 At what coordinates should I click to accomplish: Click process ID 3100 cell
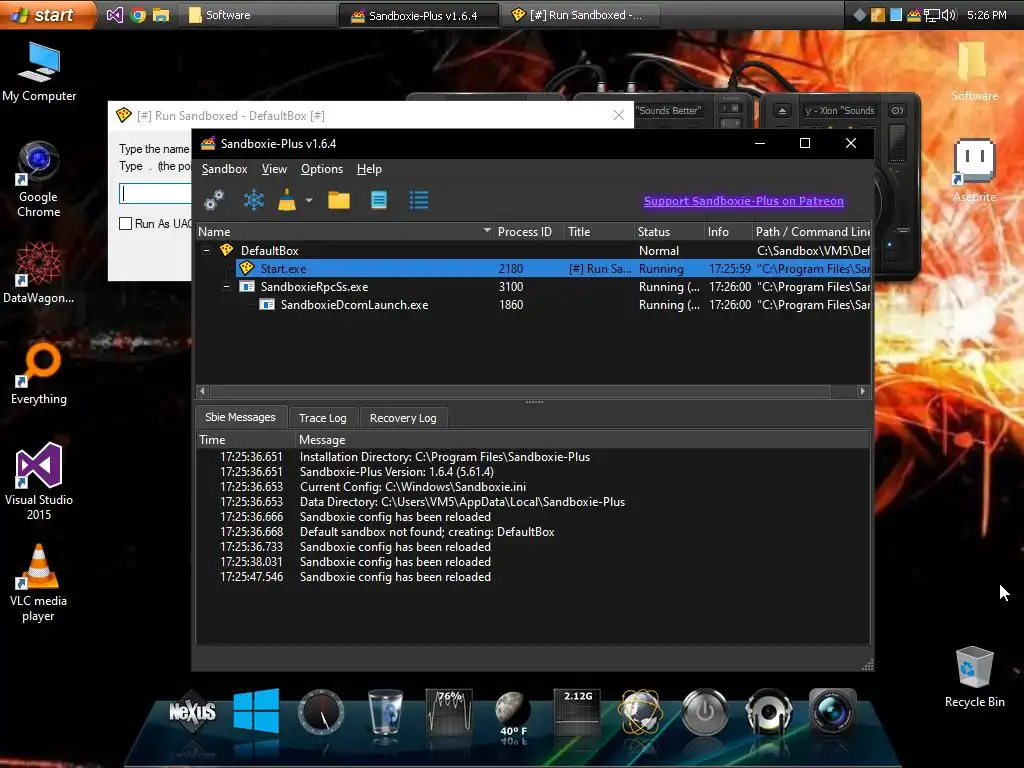[511, 287]
